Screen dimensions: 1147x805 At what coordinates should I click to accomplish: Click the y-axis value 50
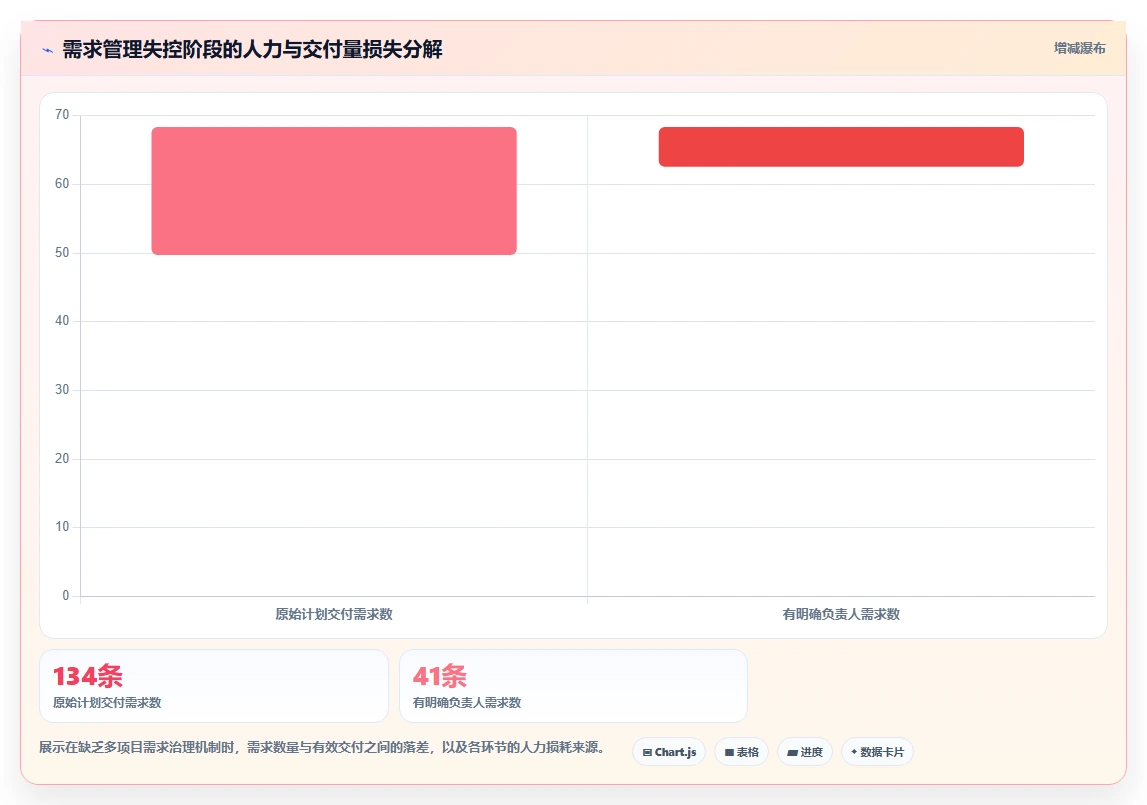pos(62,252)
